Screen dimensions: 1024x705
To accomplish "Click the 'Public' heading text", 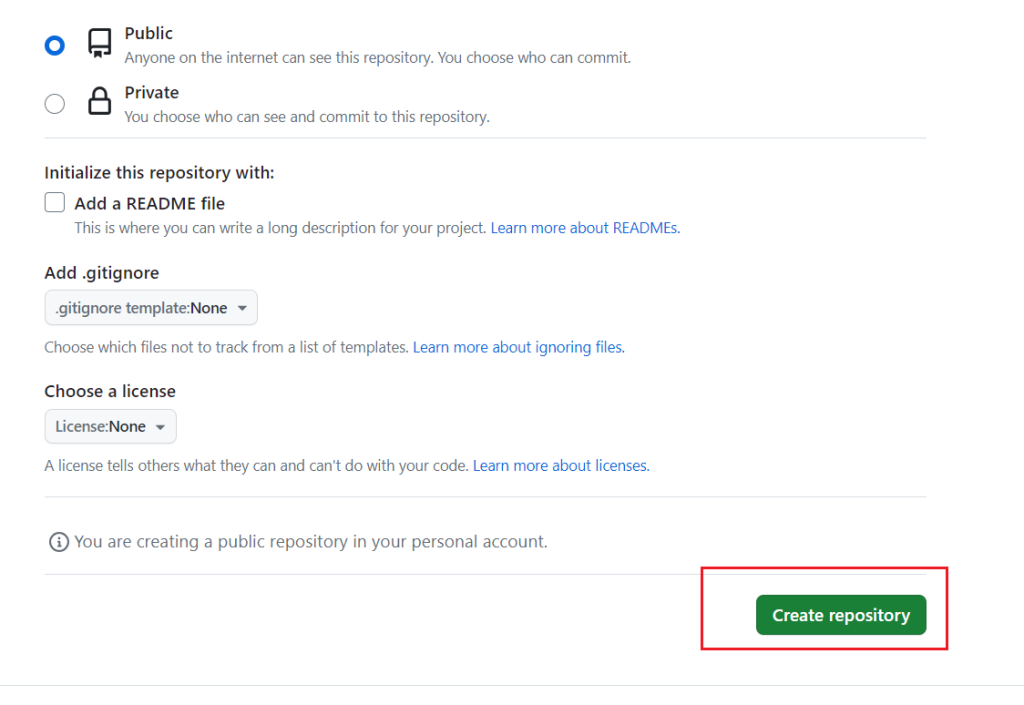I will point(149,33).
